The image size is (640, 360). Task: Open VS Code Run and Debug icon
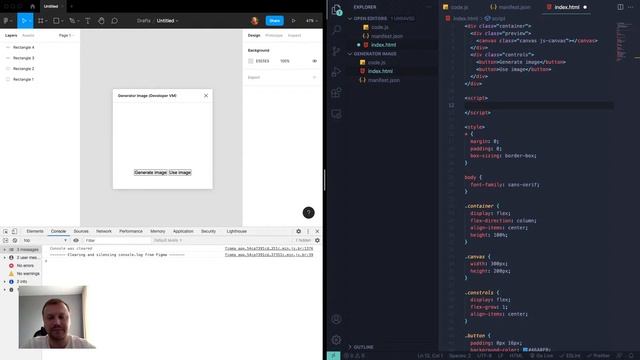coord(336,72)
